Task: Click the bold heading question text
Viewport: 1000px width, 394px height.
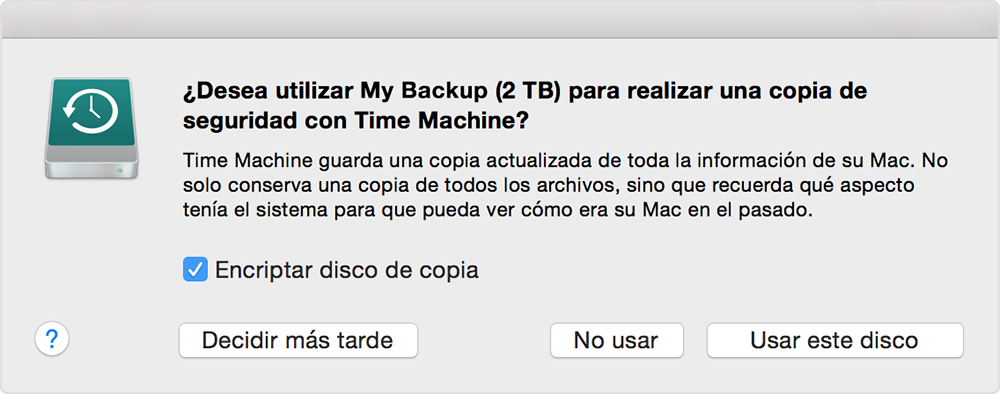Action: click(x=525, y=106)
